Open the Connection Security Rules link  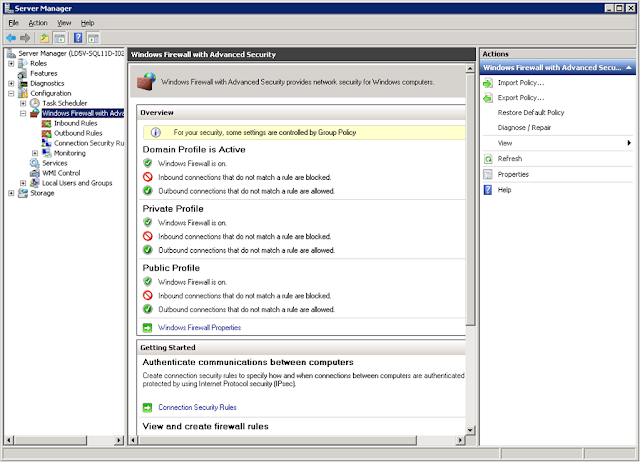click(197, 407)
